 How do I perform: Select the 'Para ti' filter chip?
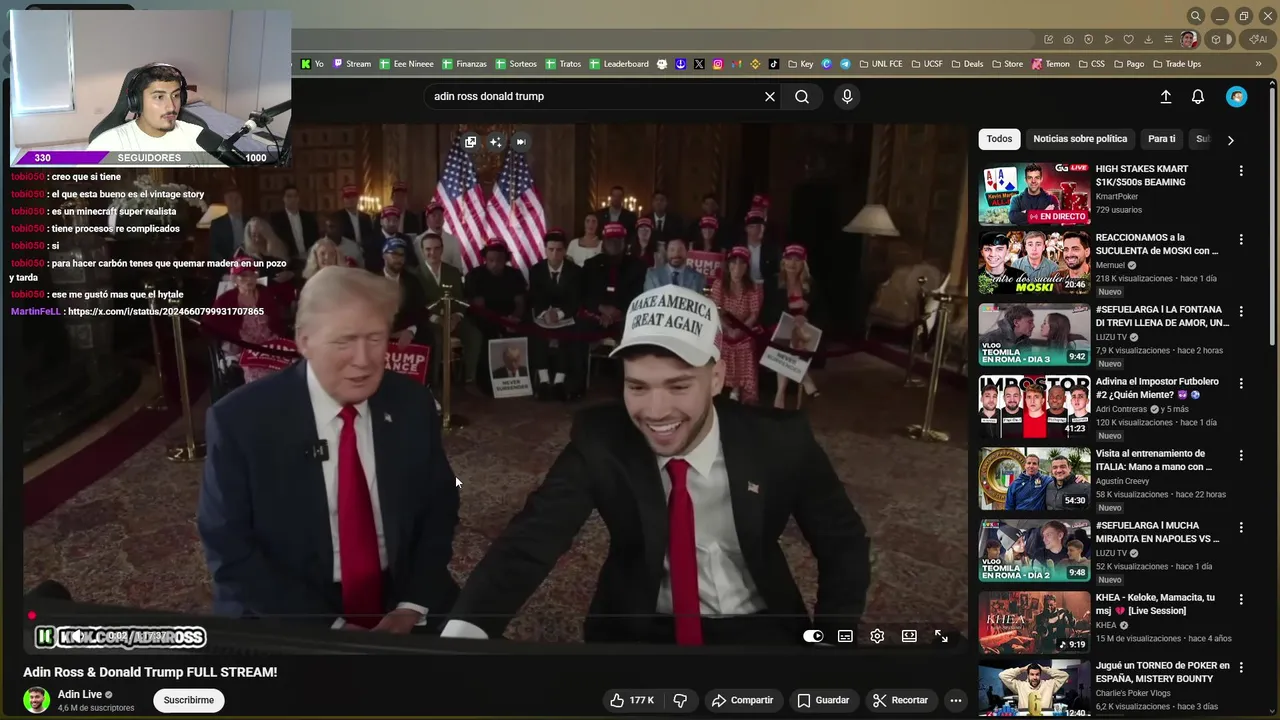(x=1161, y=139)
